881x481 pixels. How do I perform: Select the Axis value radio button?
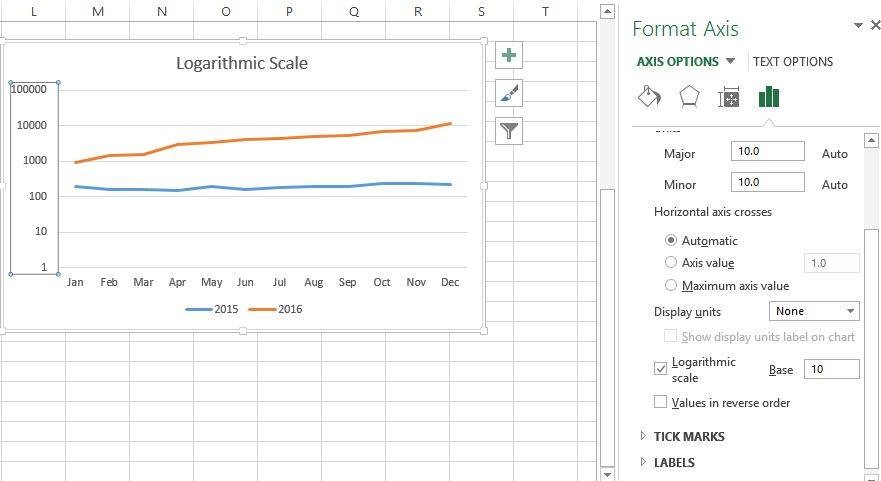tap(670, 262)
